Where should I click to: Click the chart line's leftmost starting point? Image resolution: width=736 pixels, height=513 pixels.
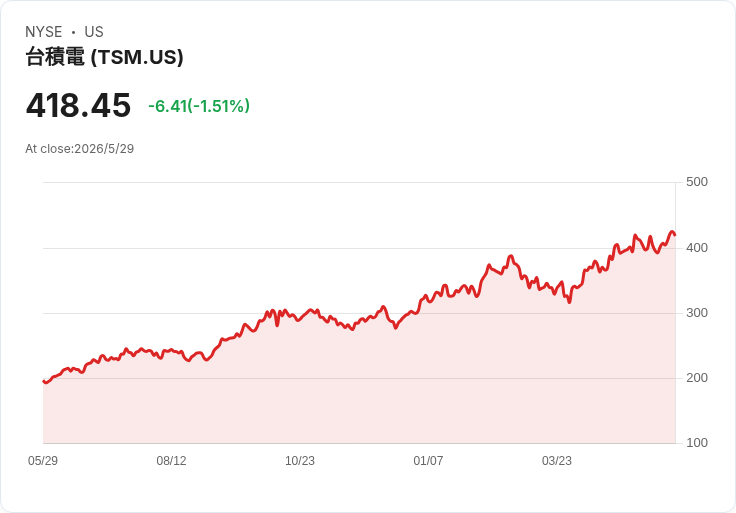point(44,381)
